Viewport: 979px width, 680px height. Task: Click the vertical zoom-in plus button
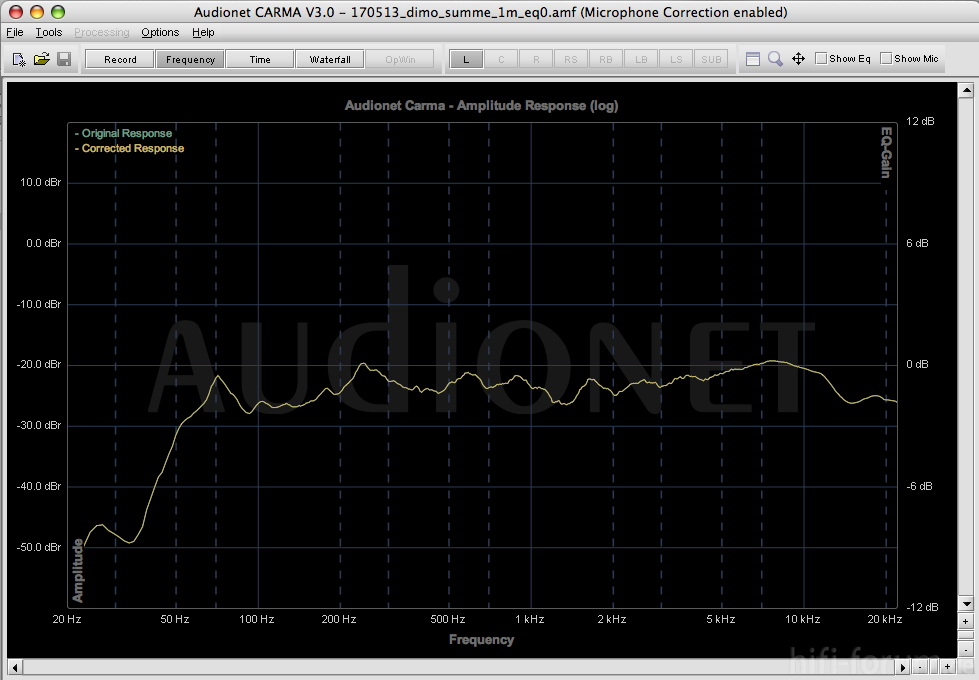[x=965, y=621]
